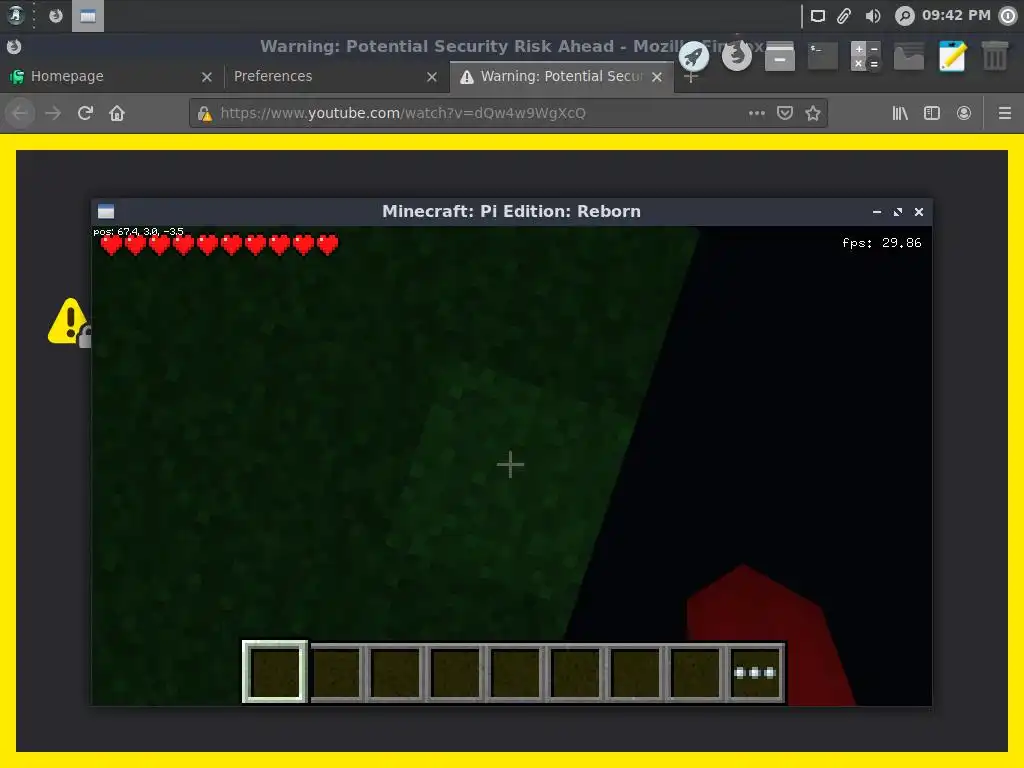This screenshot has width=1024, height=768.
Task: Select the fourth Minecraft hotbar slot
Action: 455,673
